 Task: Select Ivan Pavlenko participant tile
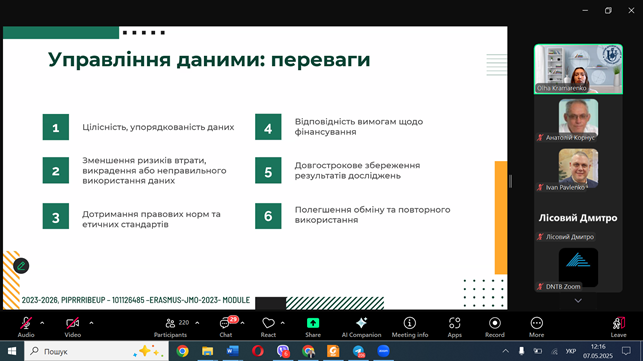coord(578,170)
